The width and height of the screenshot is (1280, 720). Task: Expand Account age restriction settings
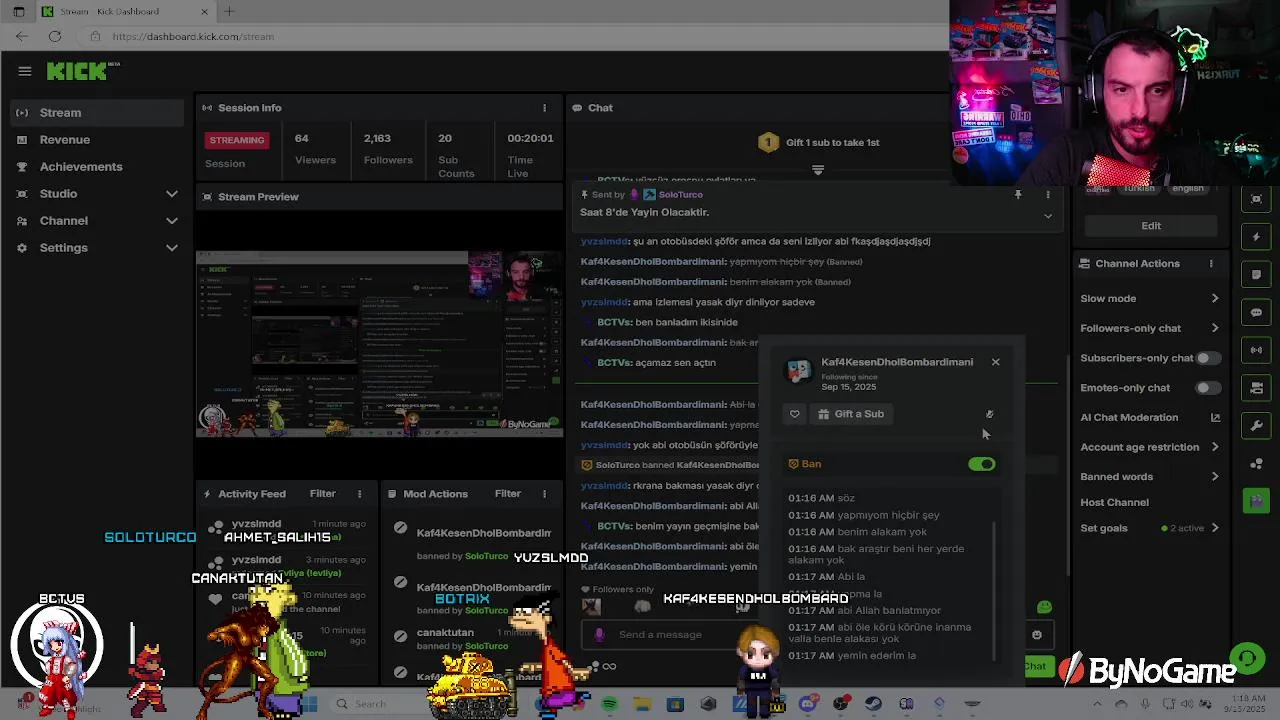1215,447
